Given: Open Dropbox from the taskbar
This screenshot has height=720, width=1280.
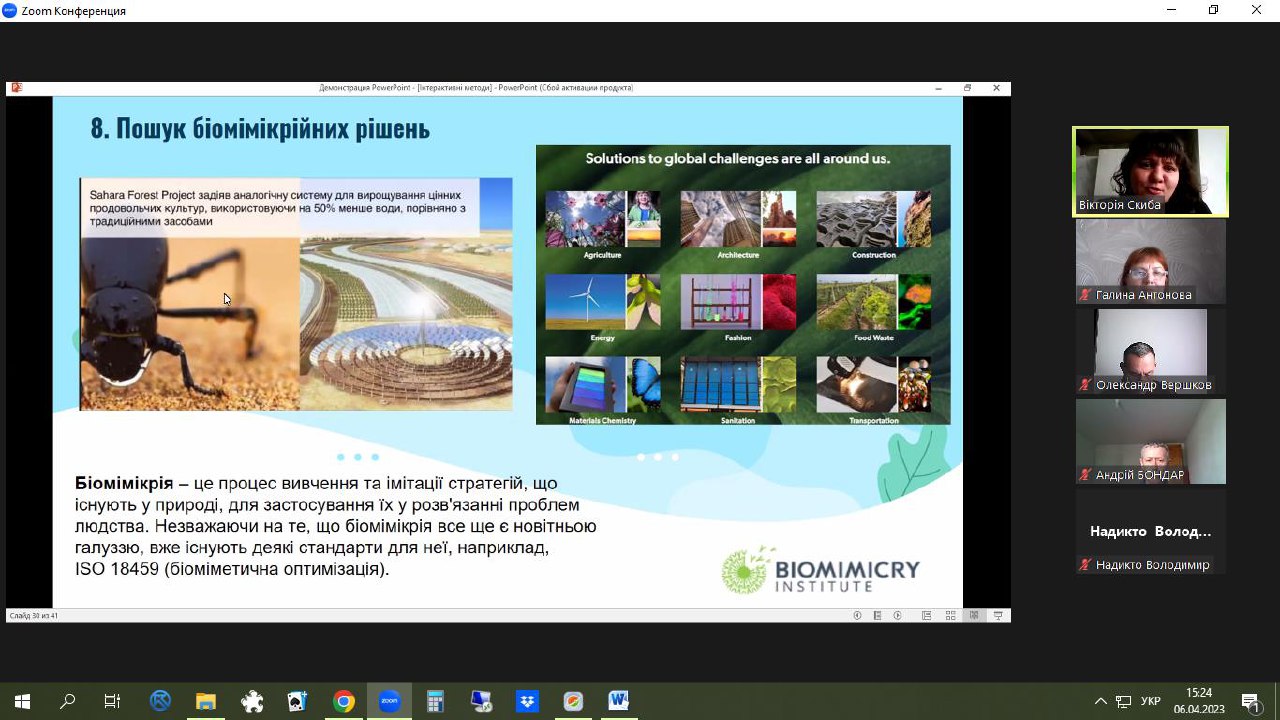Looking at the screenshot, I should pos(527,701).
